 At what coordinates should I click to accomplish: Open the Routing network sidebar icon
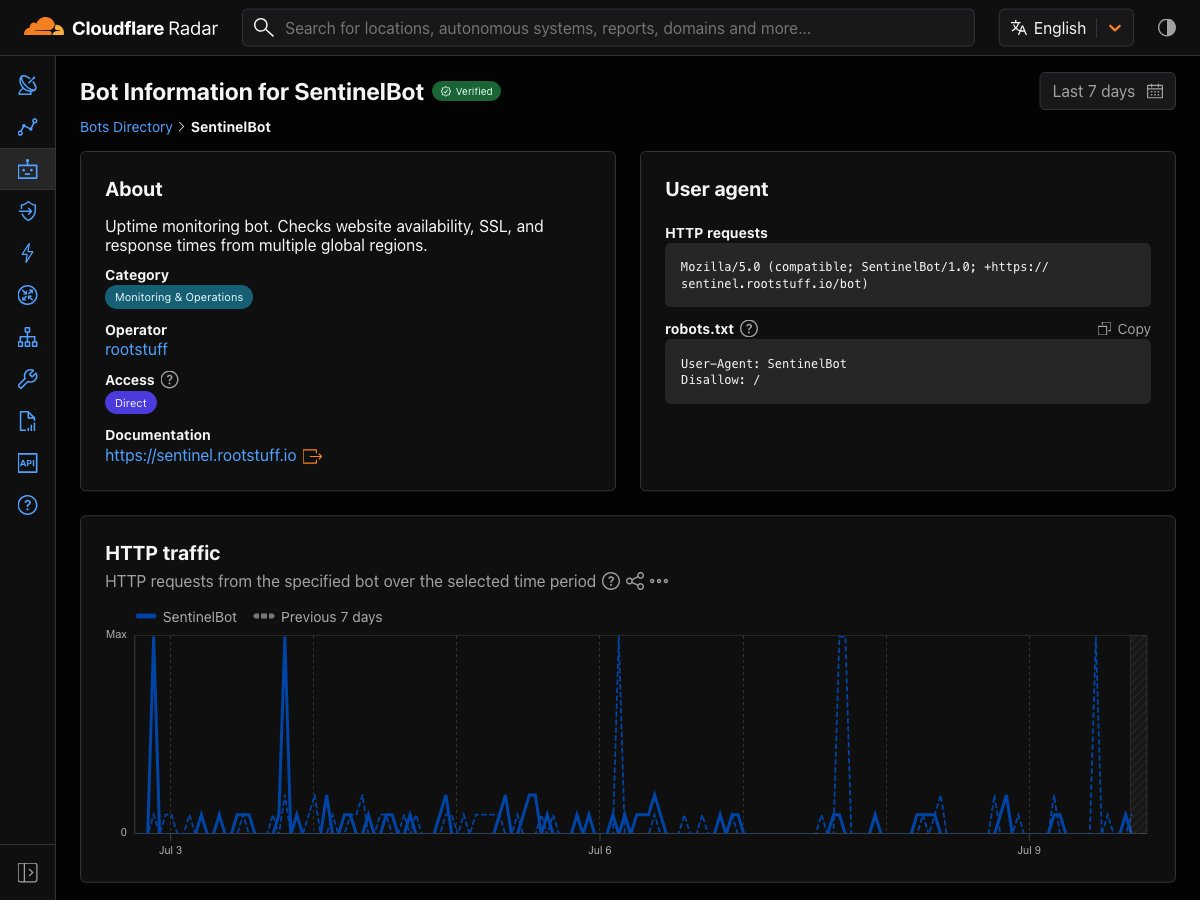click(x=27, y=337)
